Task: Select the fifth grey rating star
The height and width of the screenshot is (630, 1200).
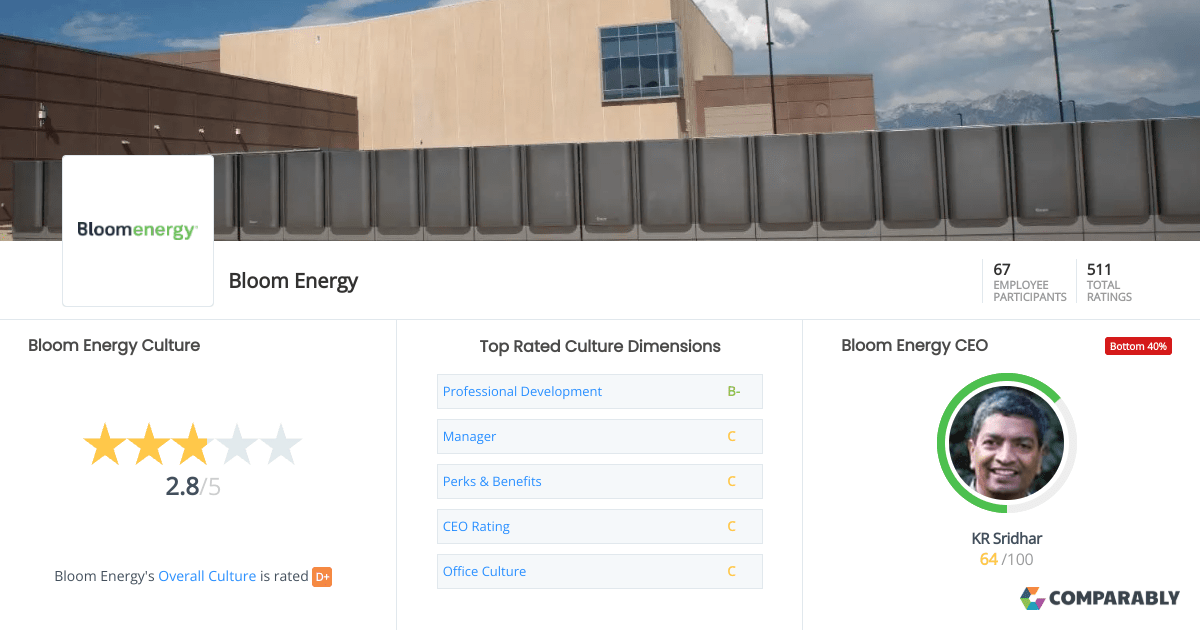Action: coord(280,444)
